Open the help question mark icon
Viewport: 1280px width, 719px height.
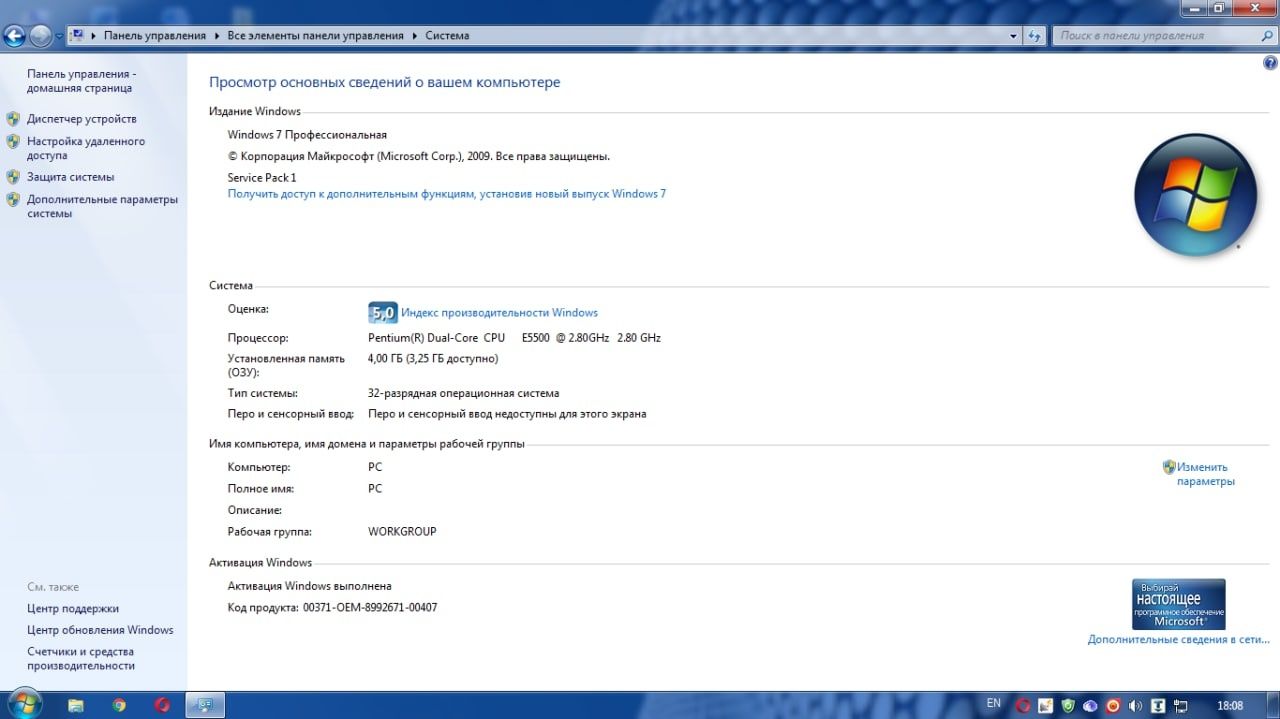(1271, 63)
